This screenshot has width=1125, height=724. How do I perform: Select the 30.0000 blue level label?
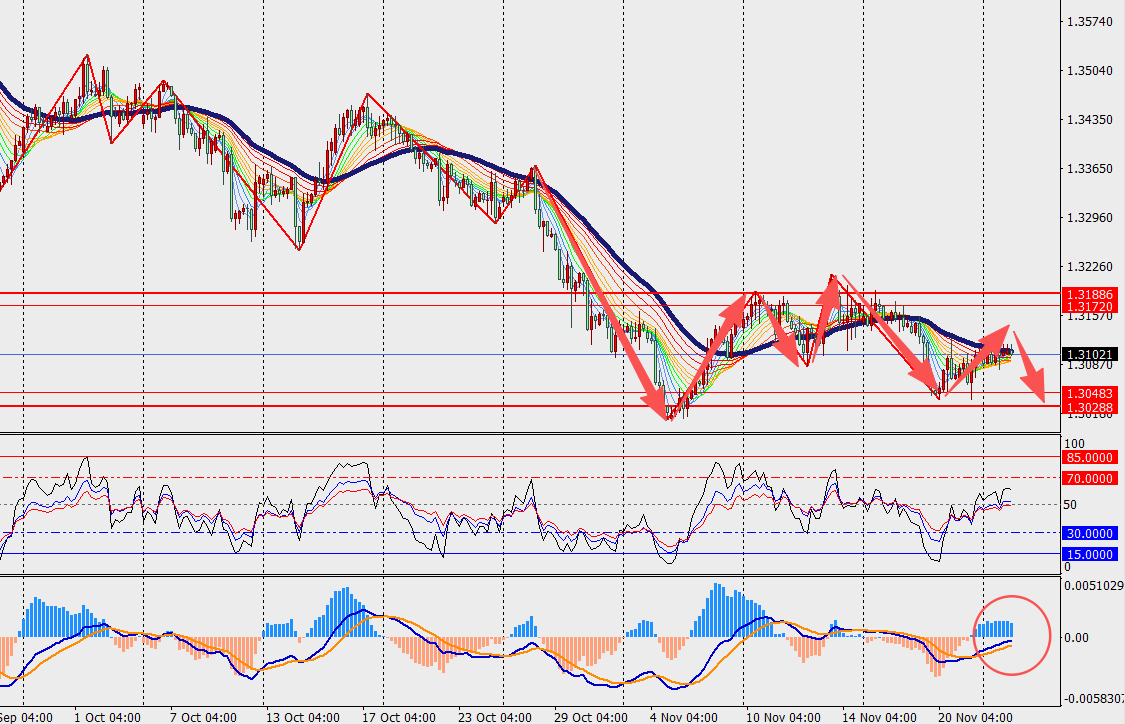(x=1090, y=533)
